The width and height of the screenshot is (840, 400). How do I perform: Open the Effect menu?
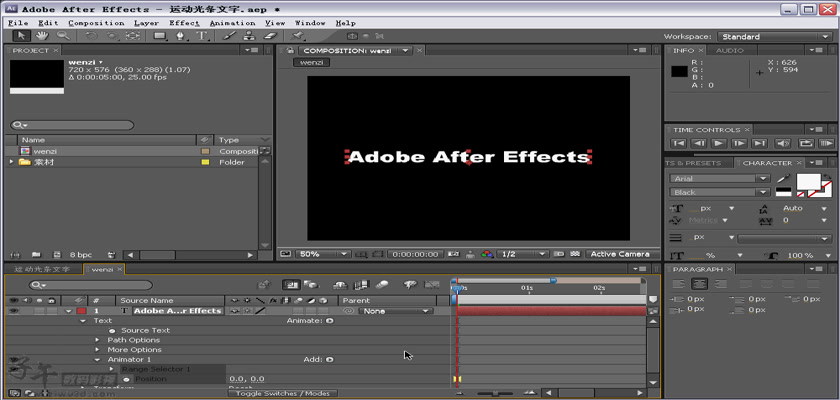(184, 23)
